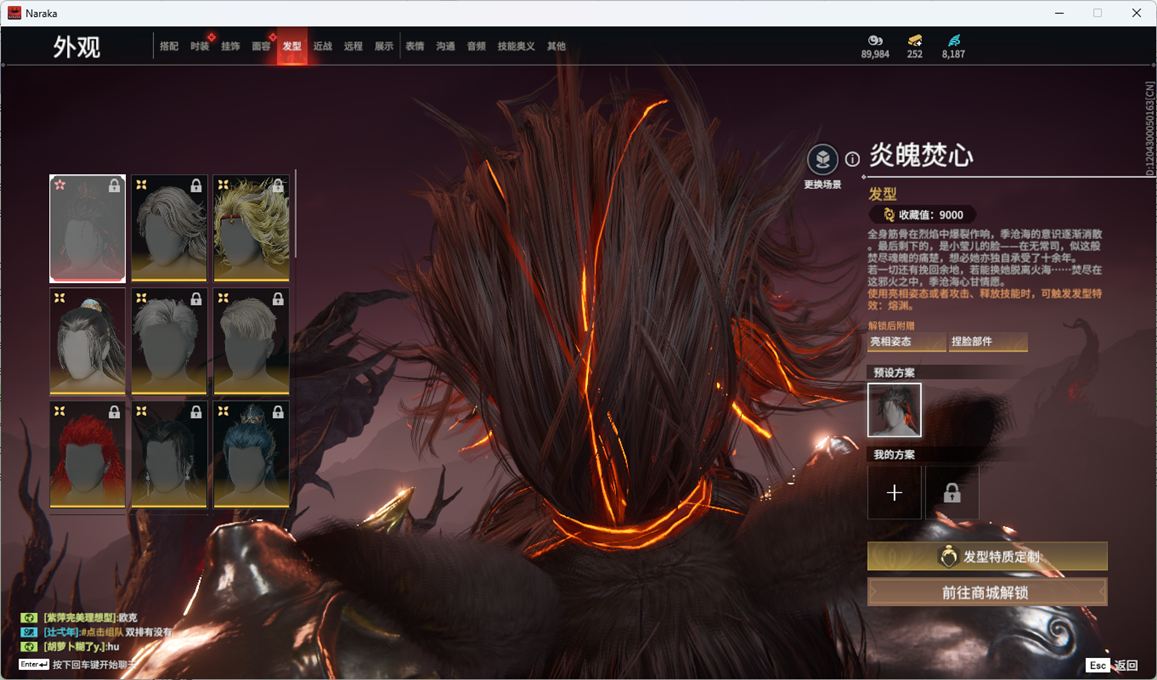Click the 捏脸部件 unlock bonus button
This screenshot has height=680, width=1157.
click(988, 341)
